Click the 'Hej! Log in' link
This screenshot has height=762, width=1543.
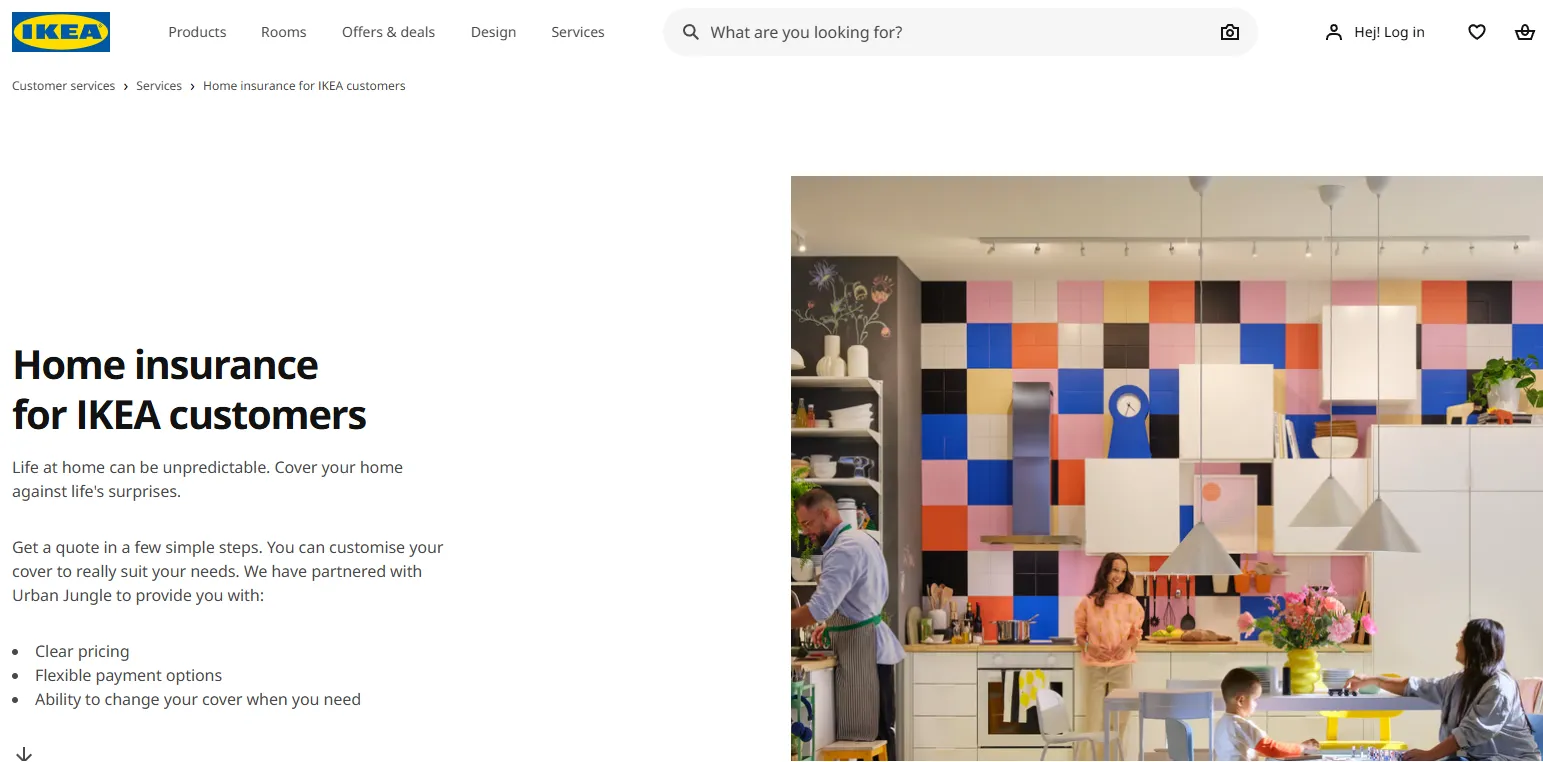coord(1389,32)
